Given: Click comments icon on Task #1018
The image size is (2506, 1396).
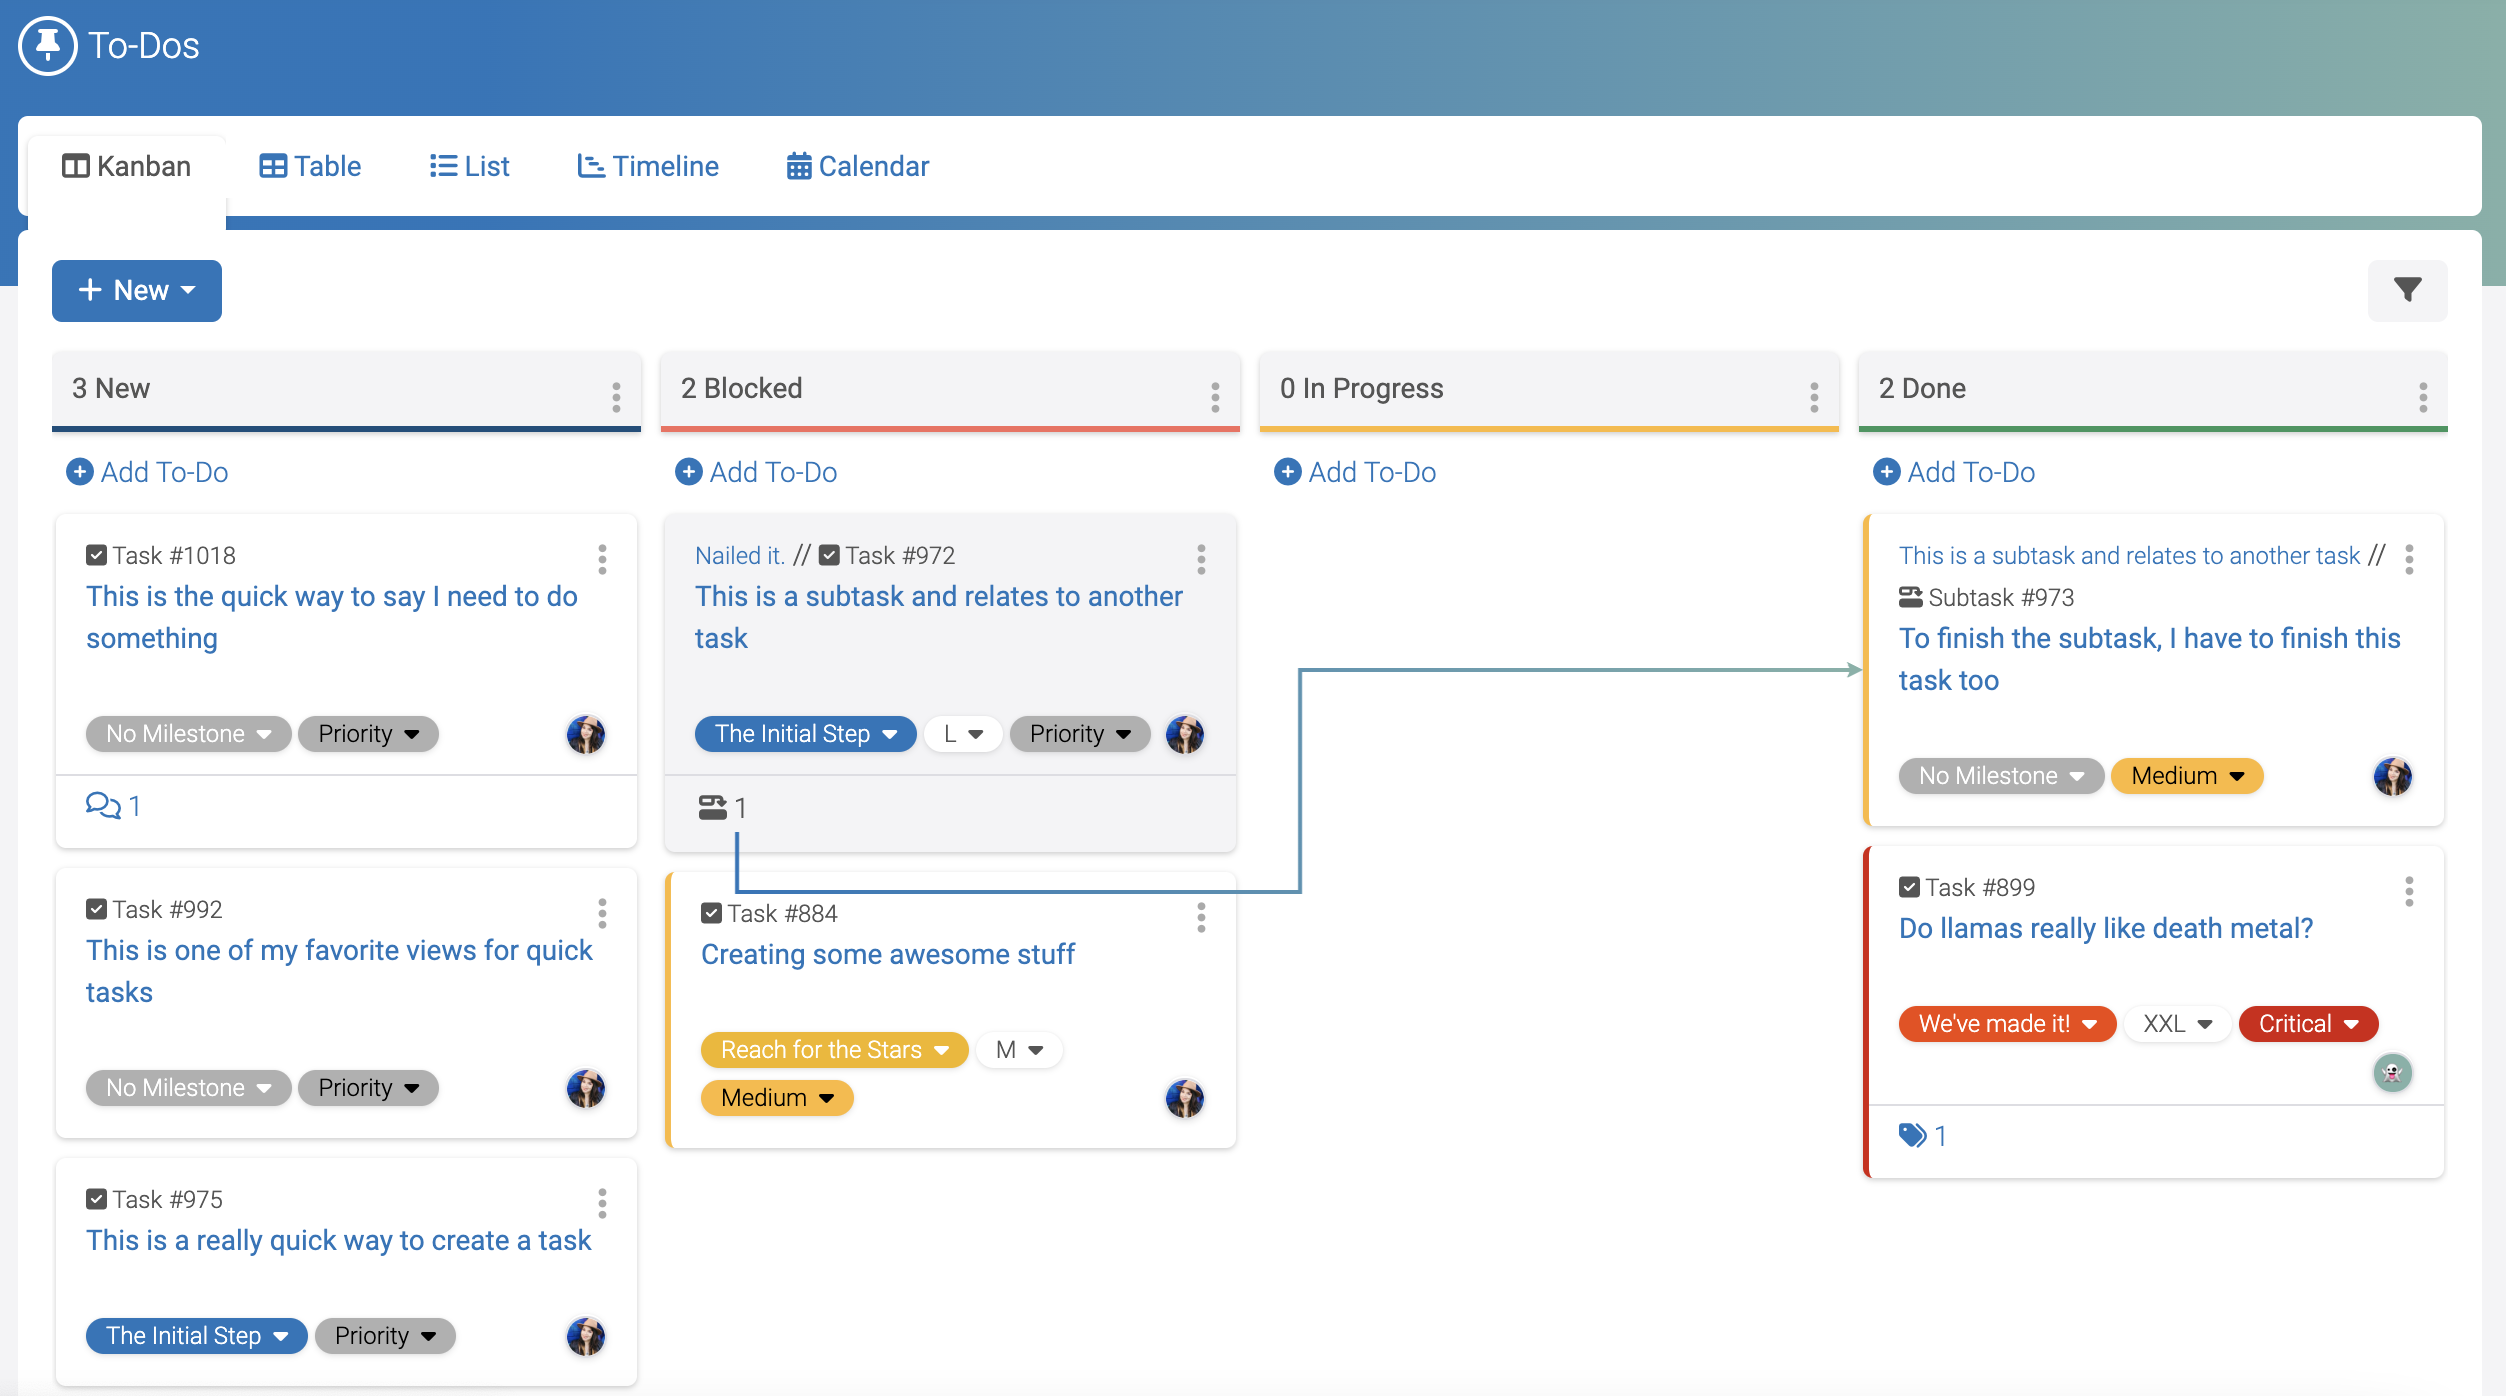Looking at the screenshot, I should pyautogui.click(x=103, y=805).
